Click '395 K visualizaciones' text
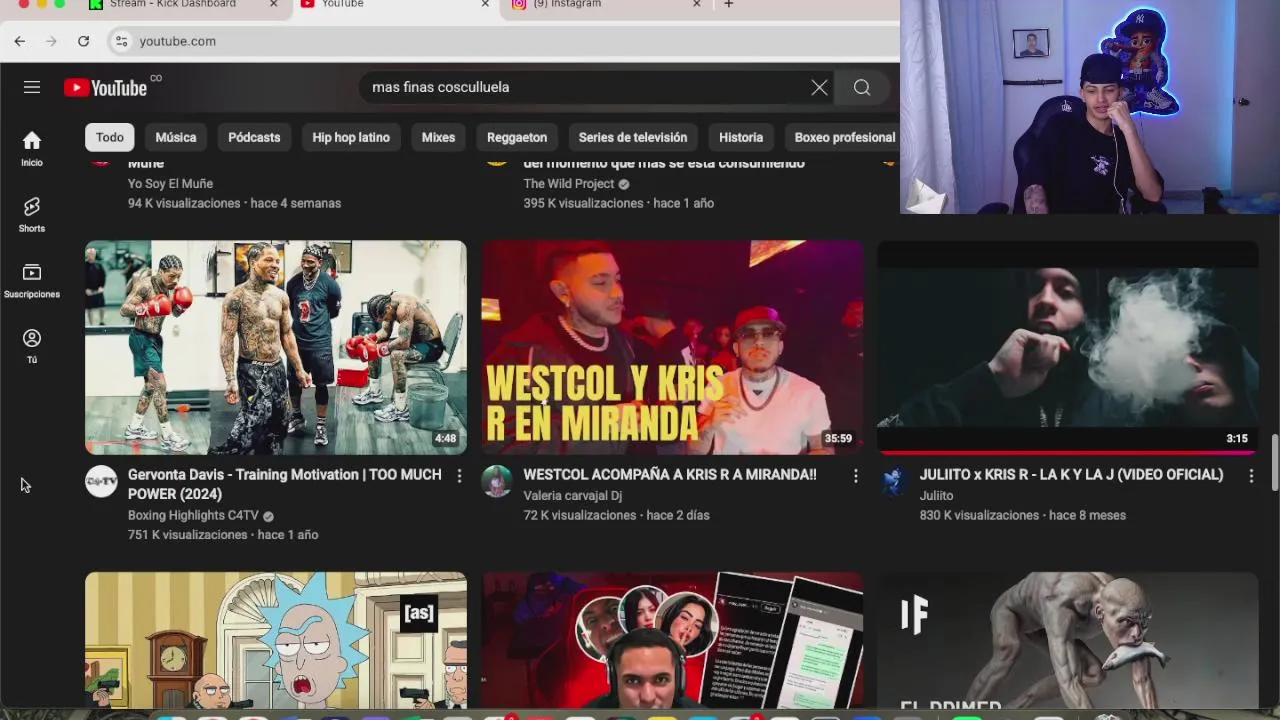The height and width of the screenshot is (720, 1280). click(x=583, y=203)
